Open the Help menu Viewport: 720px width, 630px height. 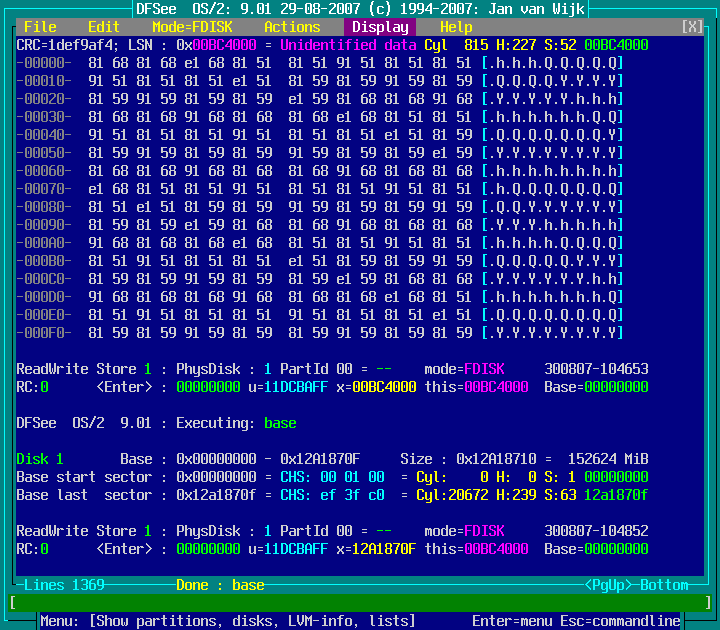456,27
